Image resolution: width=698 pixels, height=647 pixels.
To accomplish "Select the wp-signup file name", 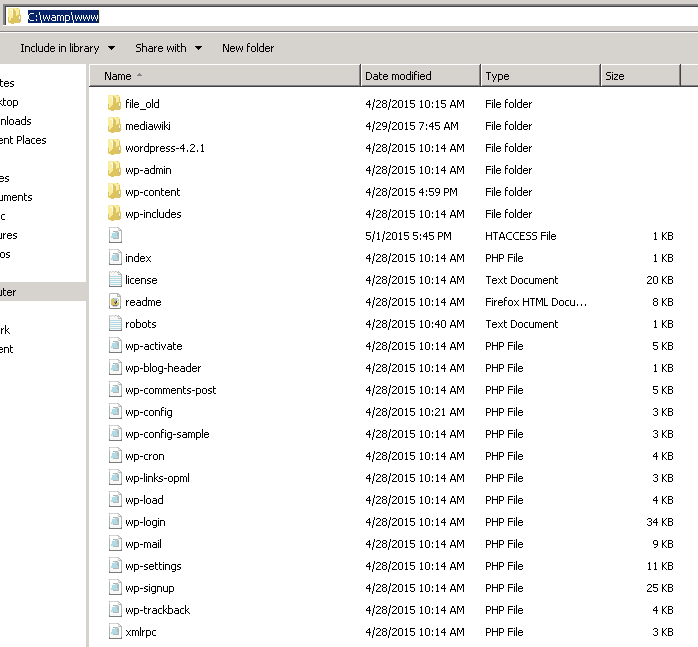I will (150, 588).
